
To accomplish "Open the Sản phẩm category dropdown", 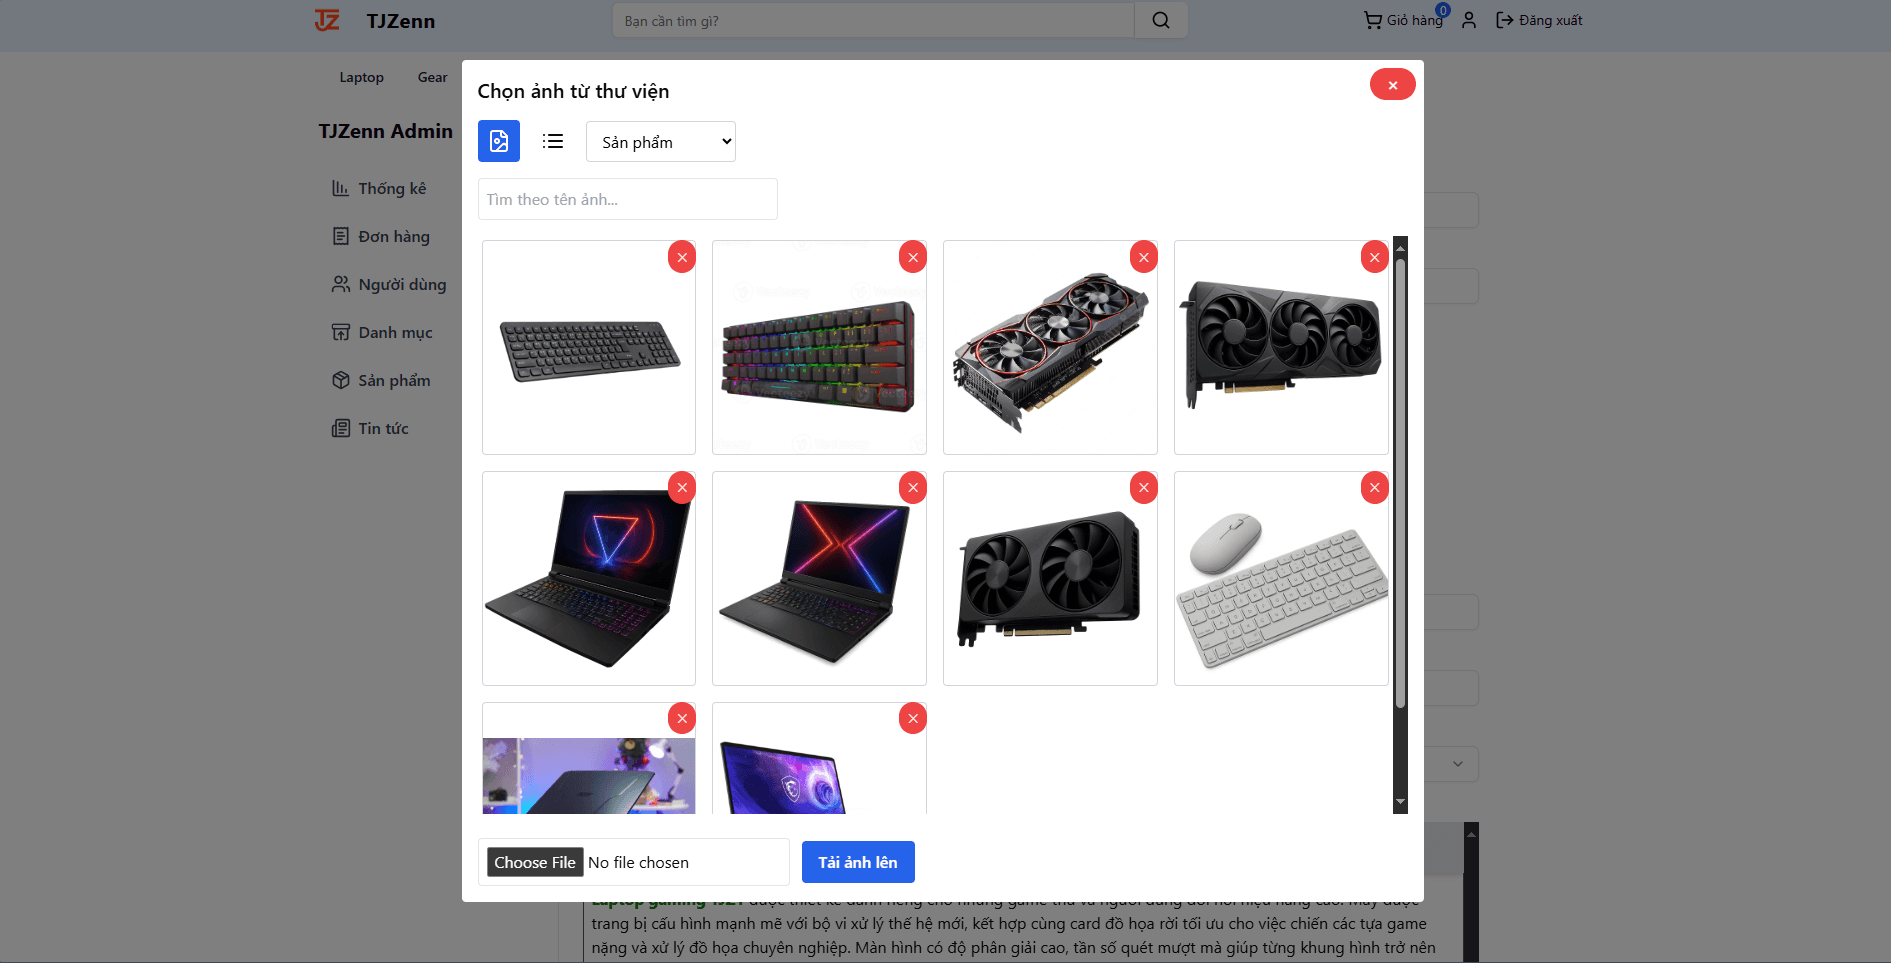I will [x=661, y=142].
